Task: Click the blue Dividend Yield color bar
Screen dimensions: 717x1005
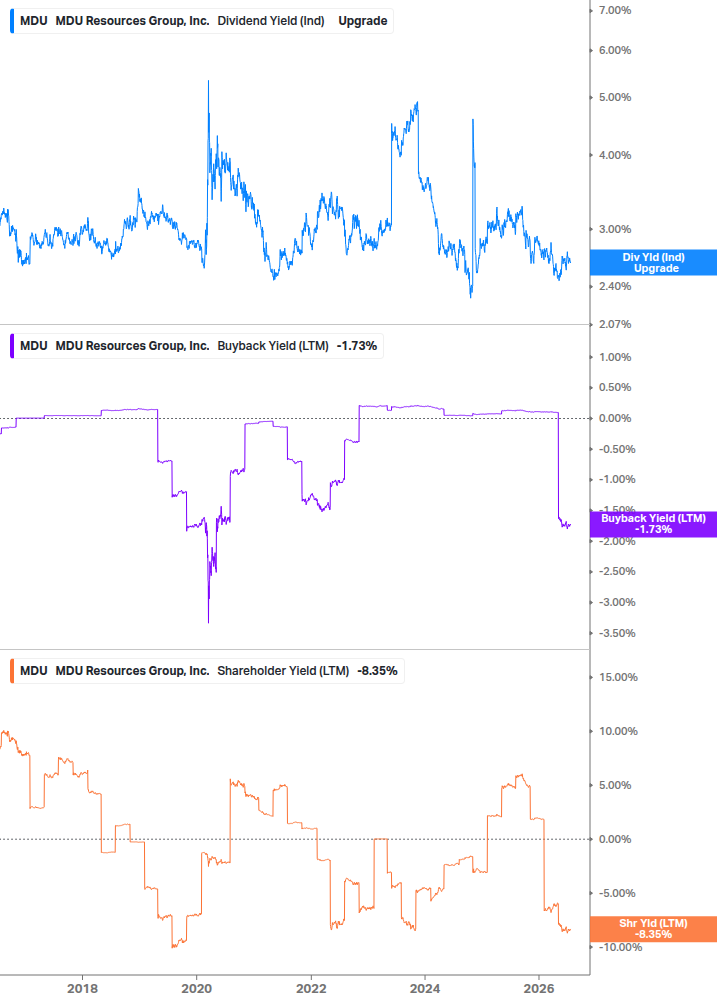Action: [x=12, y=21]
